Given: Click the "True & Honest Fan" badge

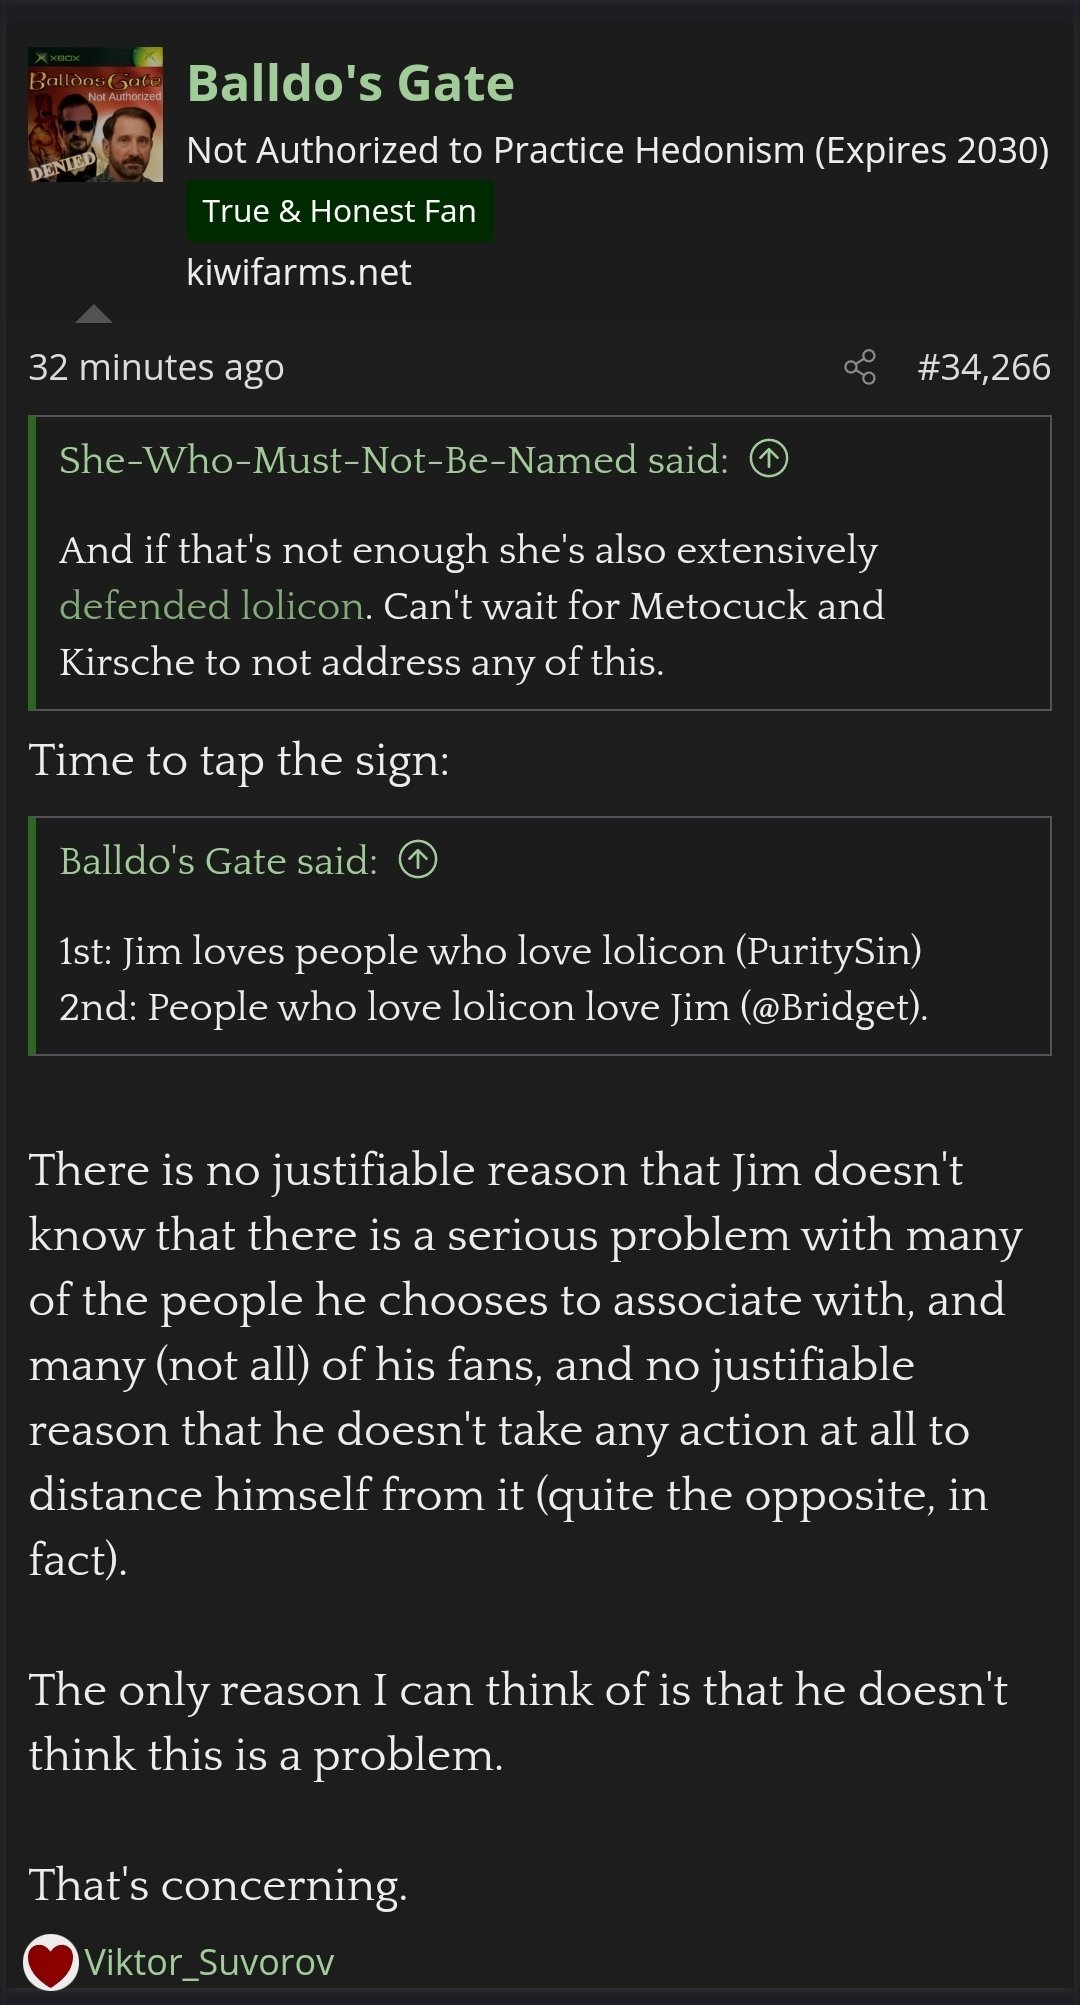Looking at the screenshot, I should pyautogui.click(x=339, y=211).
